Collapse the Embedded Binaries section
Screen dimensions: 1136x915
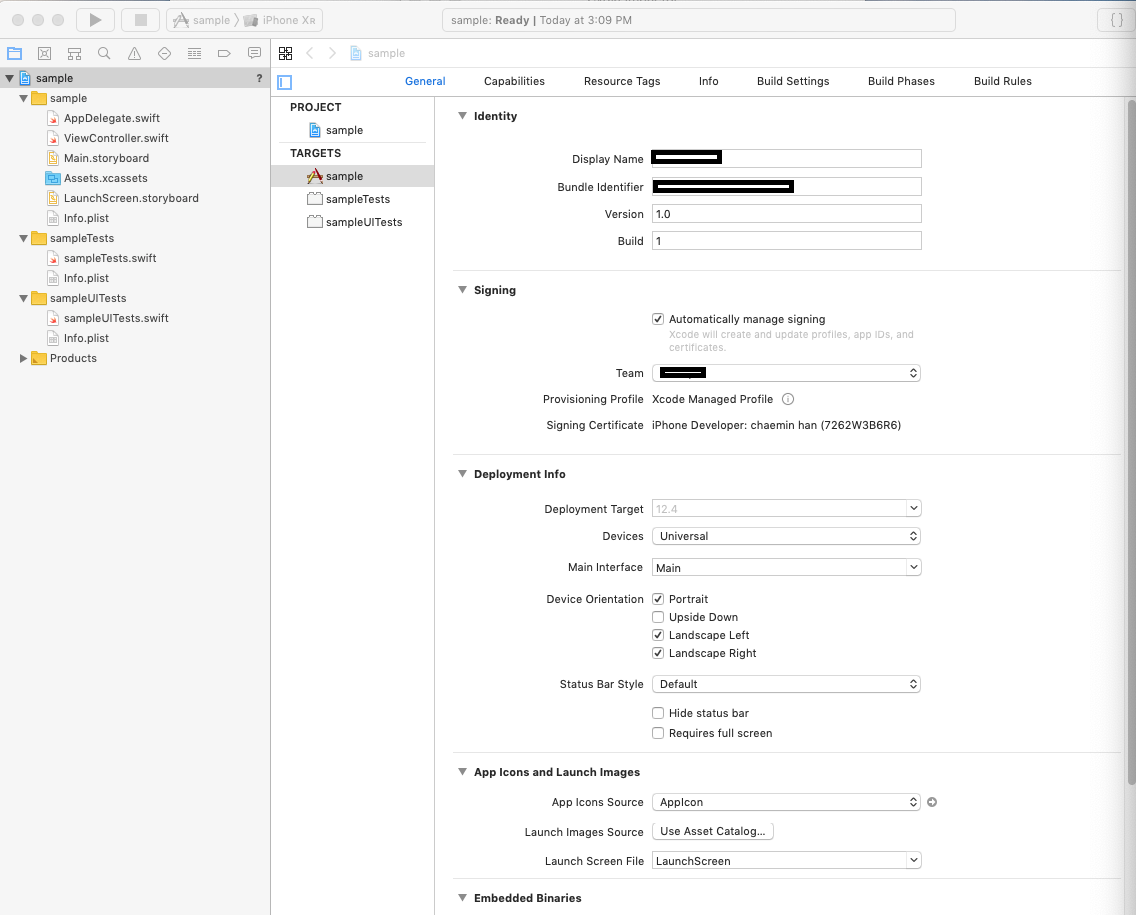pos(462,898)
